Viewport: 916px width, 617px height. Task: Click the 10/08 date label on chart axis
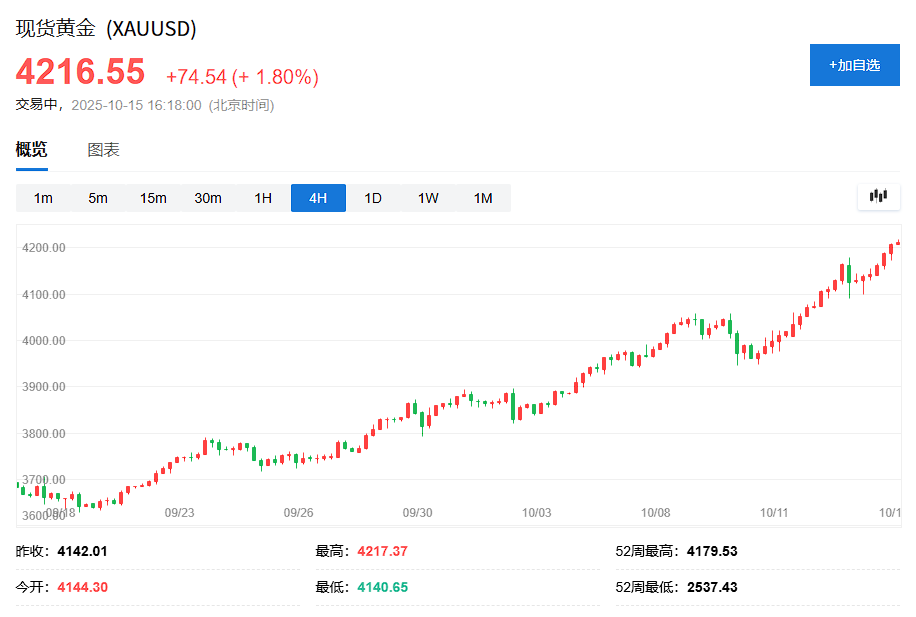click(x=655, y=511)
